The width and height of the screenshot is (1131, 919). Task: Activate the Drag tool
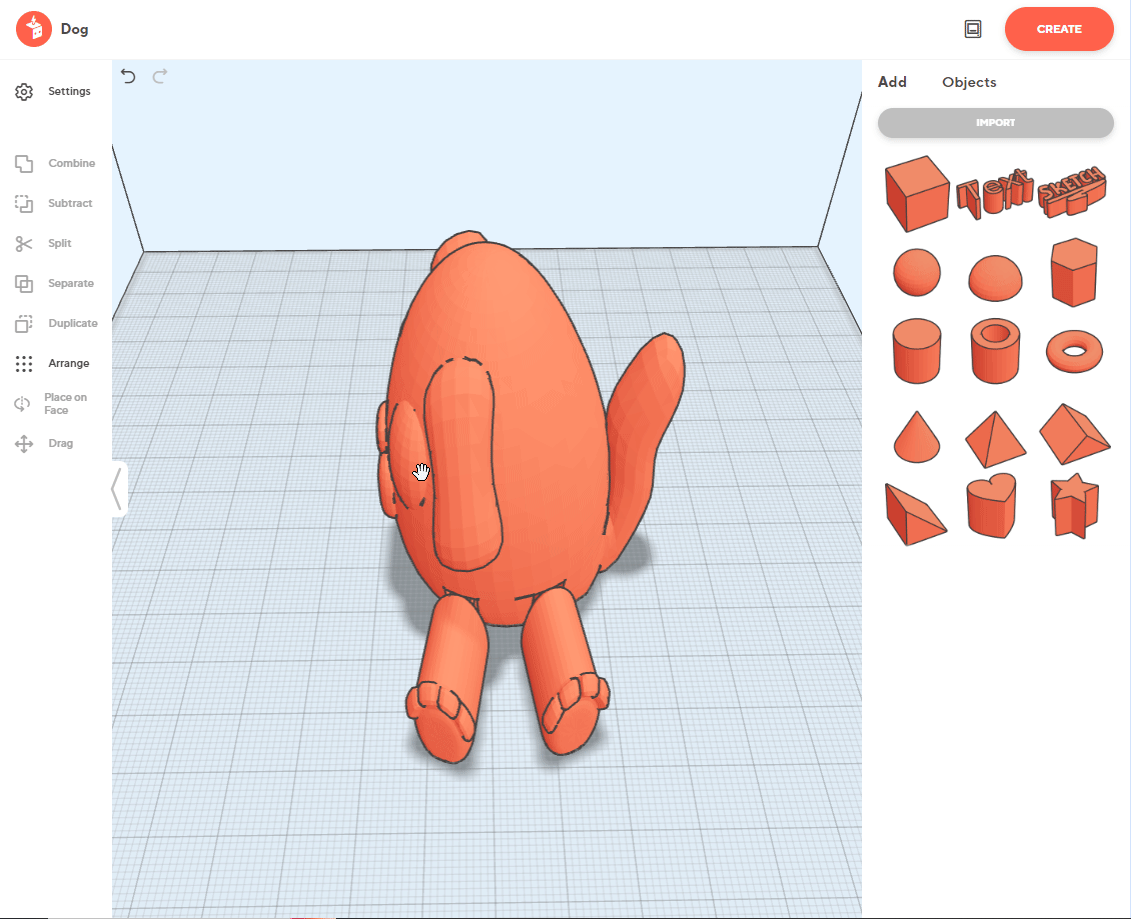click(45, 444)
